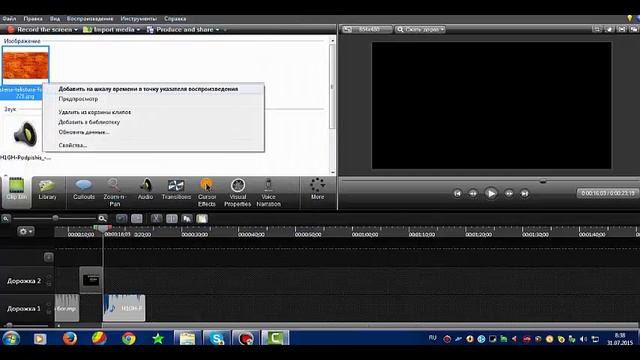This screenshot has width=640, height=360.
Task: Jump to previous clip in preview
Action: point(457,193)
